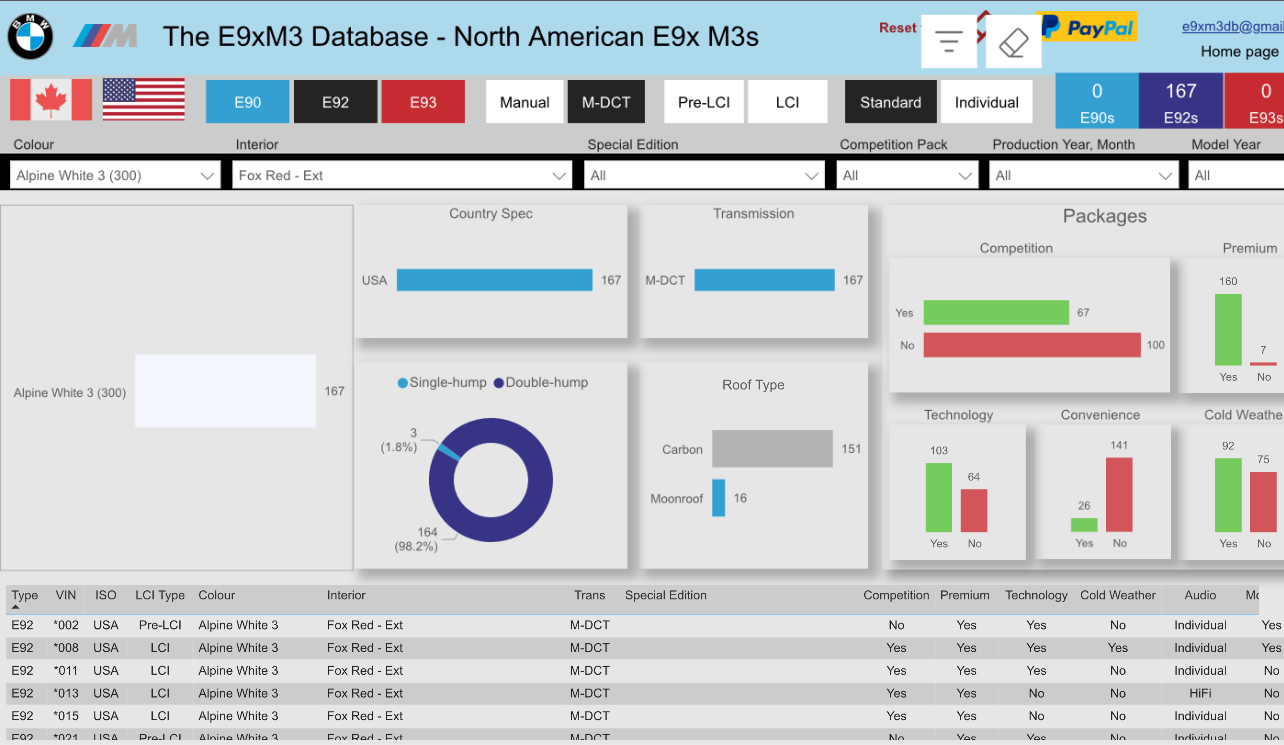Screen dimensions: 1284x745
Task: Filter by the USA flag
Action: pyautogui.click(x=144, y=100)
